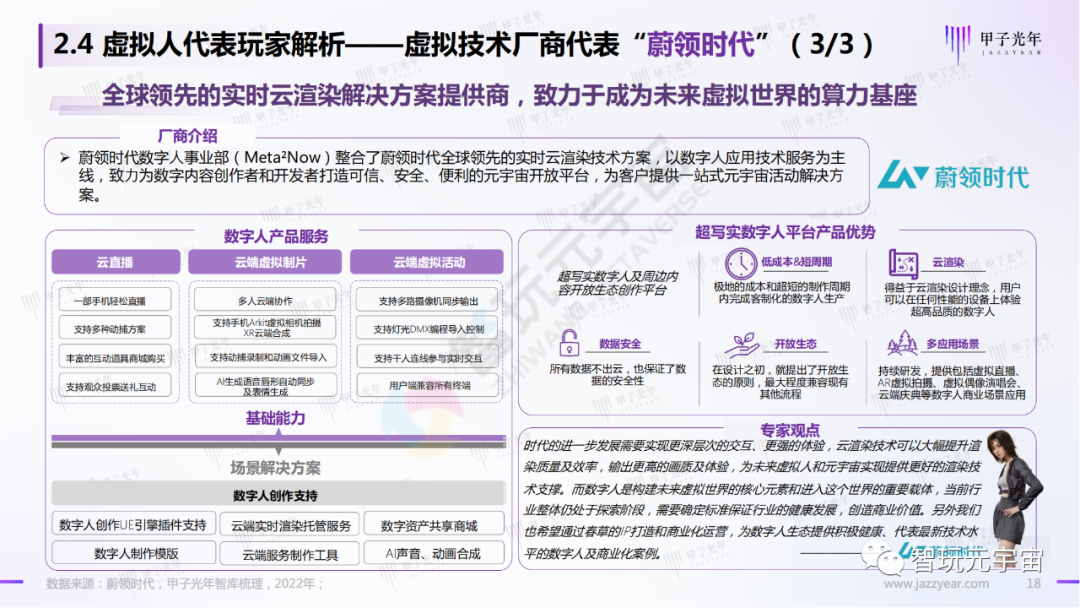1080x608 pixels.
Task: Click the 支持动捕录制和动画文件导入 box
Action: click(266, 357)
